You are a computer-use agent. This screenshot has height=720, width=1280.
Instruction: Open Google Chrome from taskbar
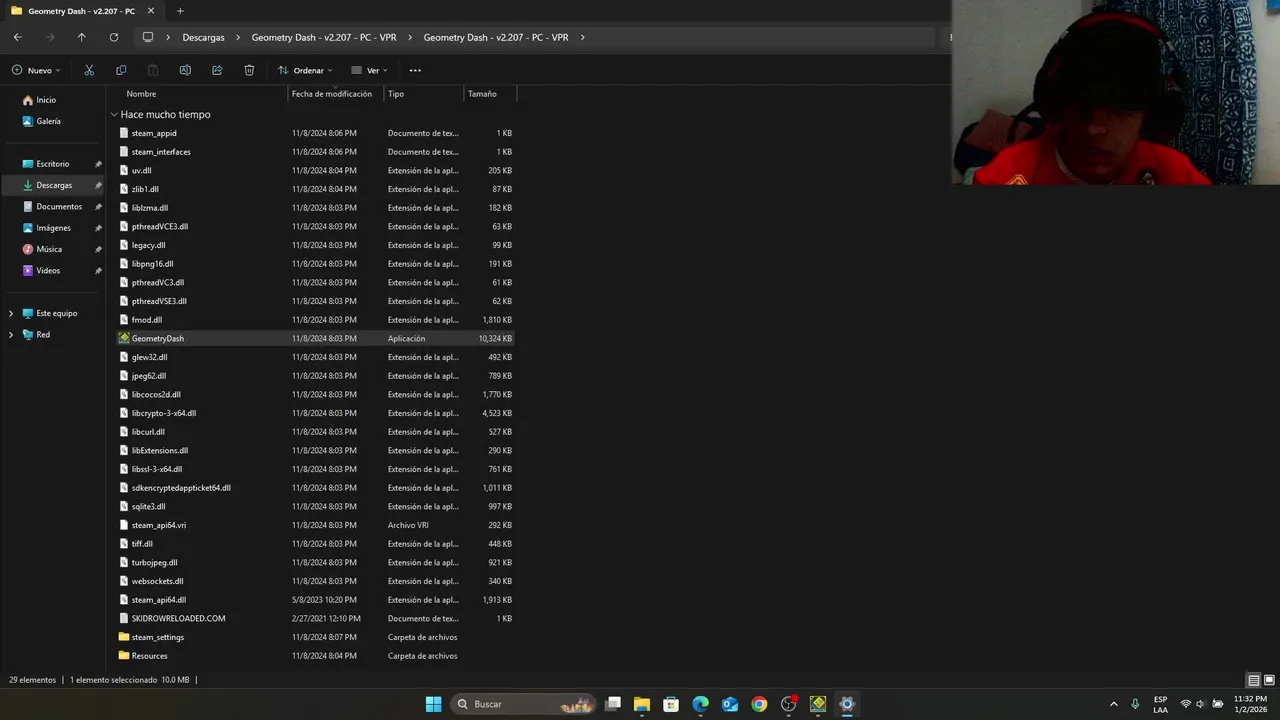pos(760,704)
